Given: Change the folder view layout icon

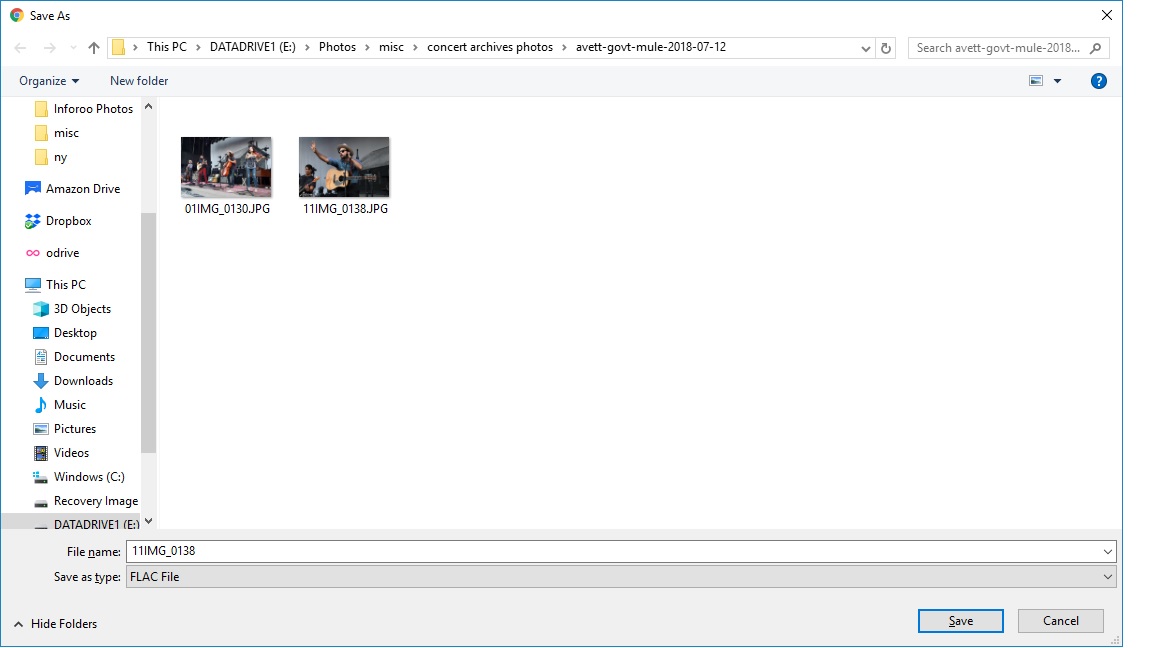Looking at the screenshot, I should point(1038,80).
